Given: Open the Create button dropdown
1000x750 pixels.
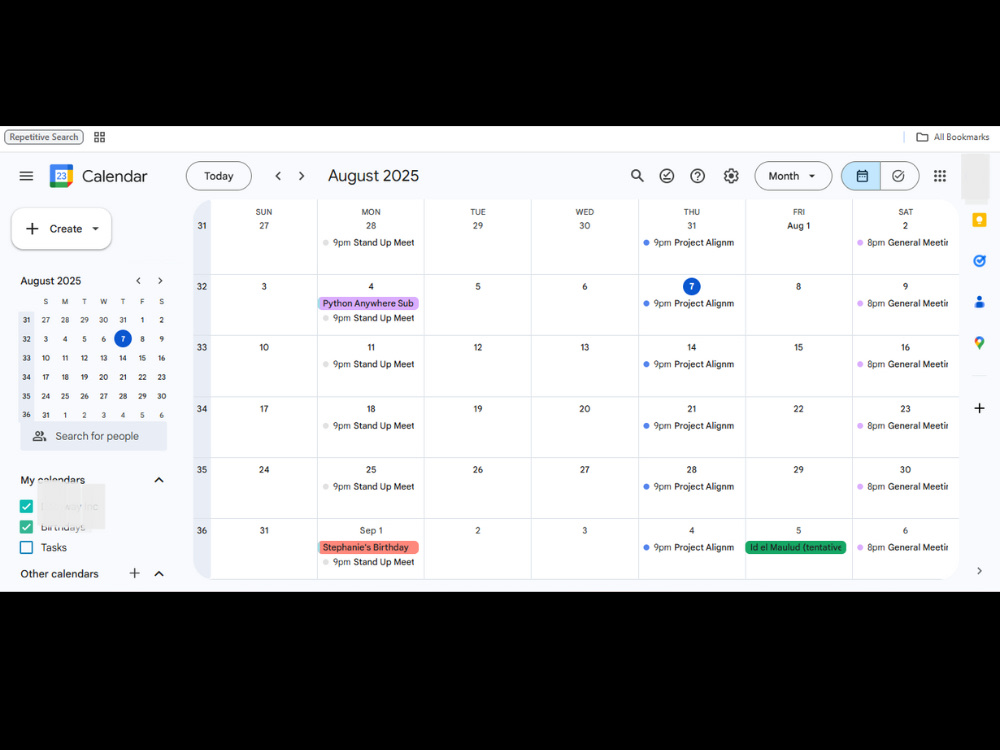Looking at the screenshot, I should pos(96,229).
